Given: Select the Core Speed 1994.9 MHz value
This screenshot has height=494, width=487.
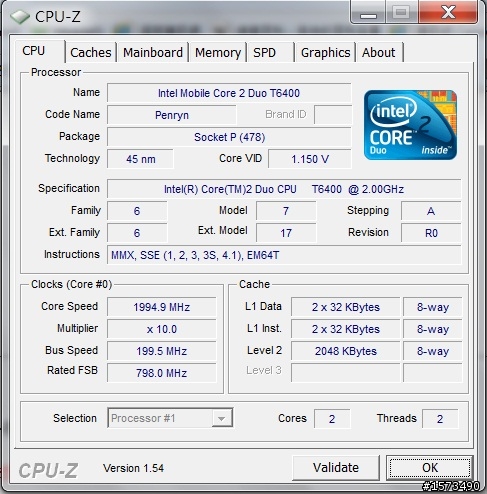Looking at the screenshot, I should [x=162, y=307].
